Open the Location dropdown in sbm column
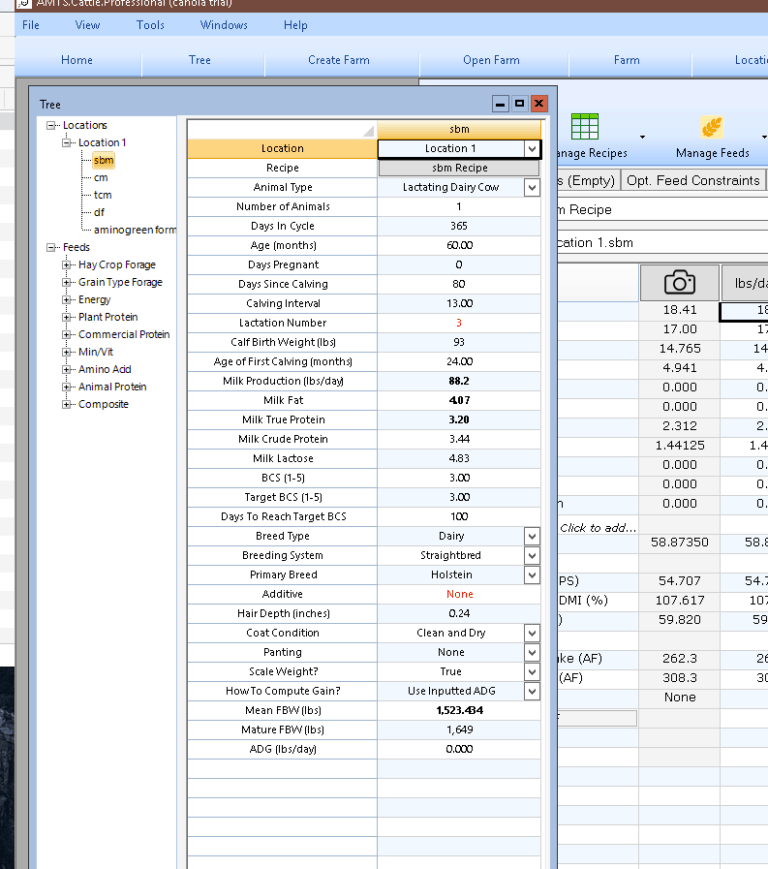 [x=532, y=149]
